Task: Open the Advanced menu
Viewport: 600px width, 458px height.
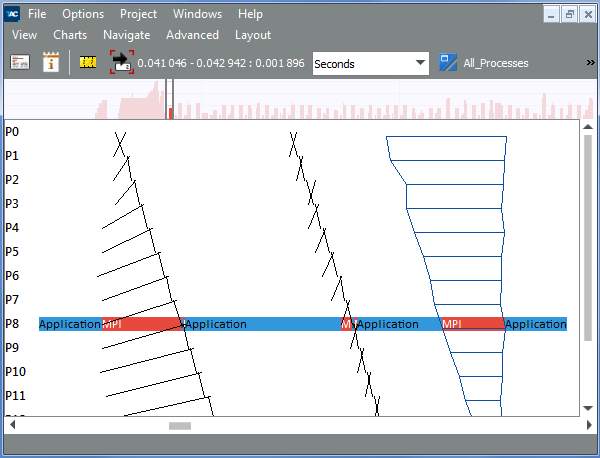Action: click(192, 35)
